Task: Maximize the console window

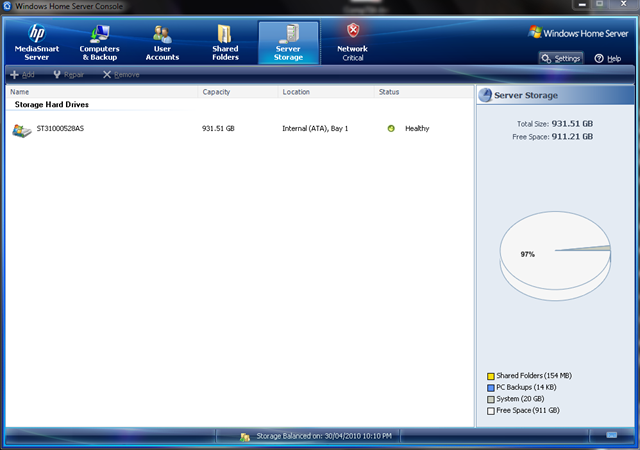Action: coord(600,4)
